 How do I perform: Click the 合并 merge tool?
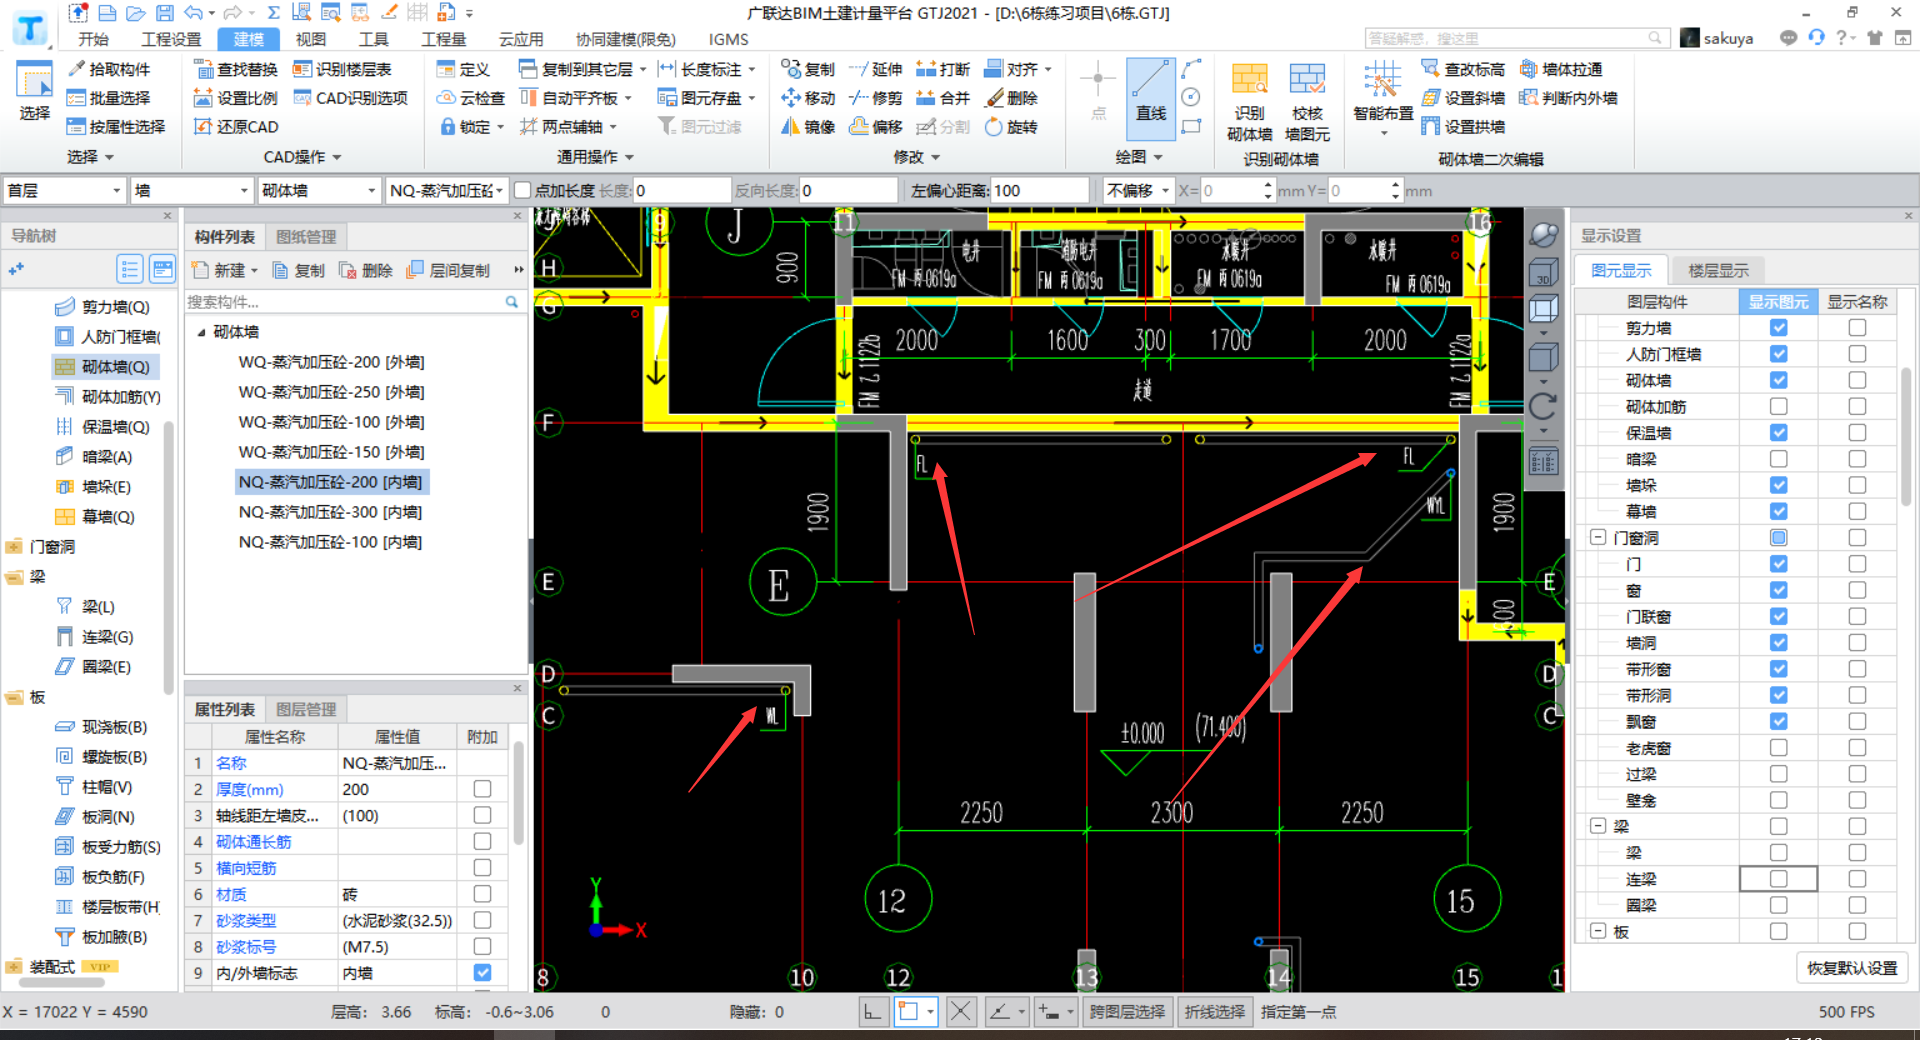point(943,98)
